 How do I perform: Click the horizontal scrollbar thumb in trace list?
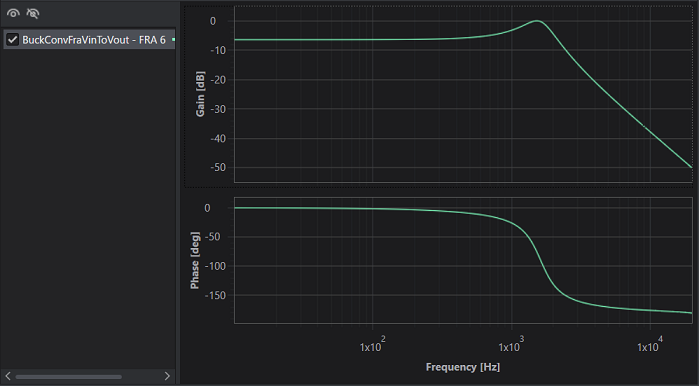68,377
